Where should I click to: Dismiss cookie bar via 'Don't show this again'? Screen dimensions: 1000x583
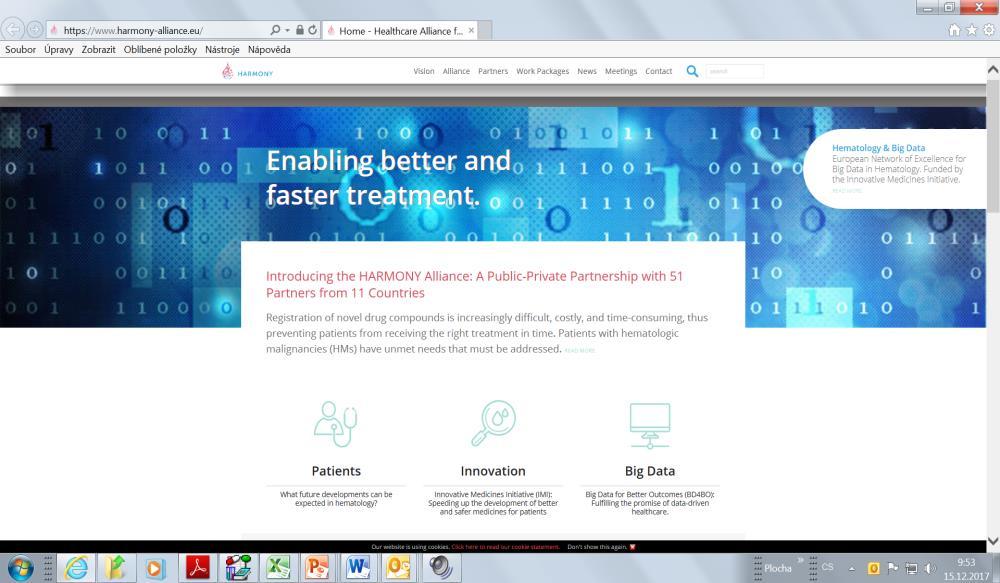pyautogui.click(x=601, y=547)
